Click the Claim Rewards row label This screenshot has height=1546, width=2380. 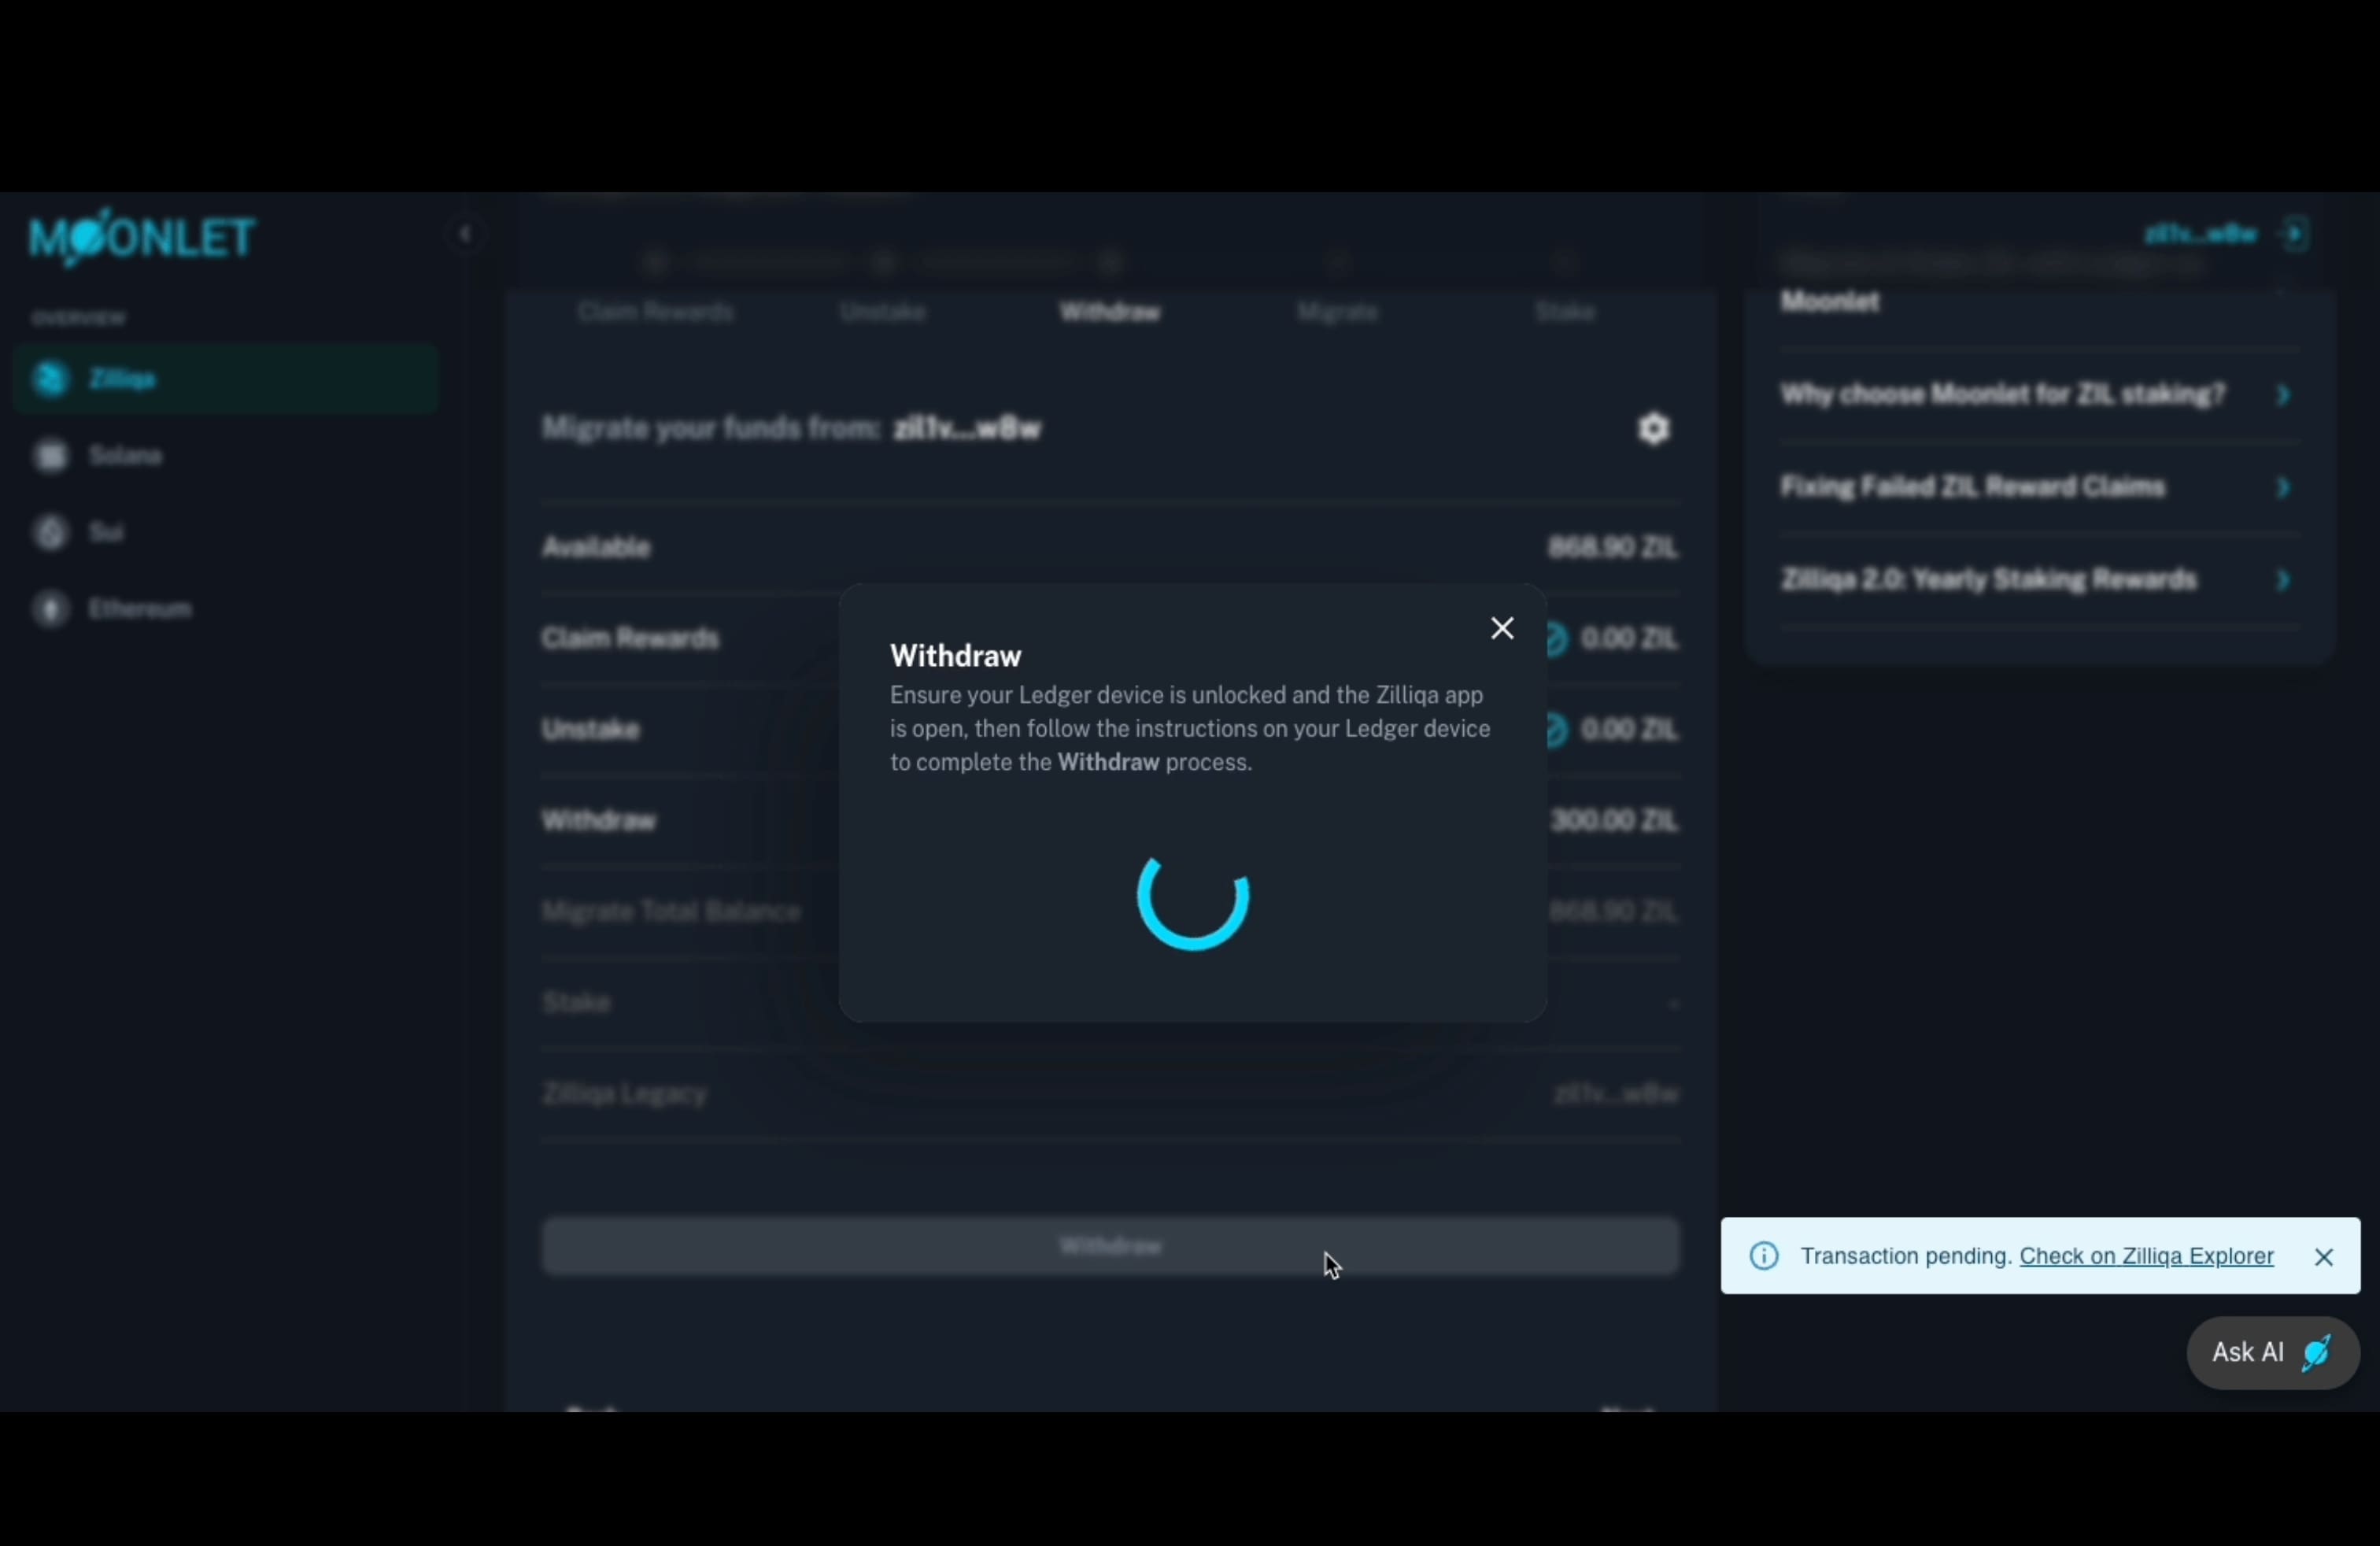630,638
